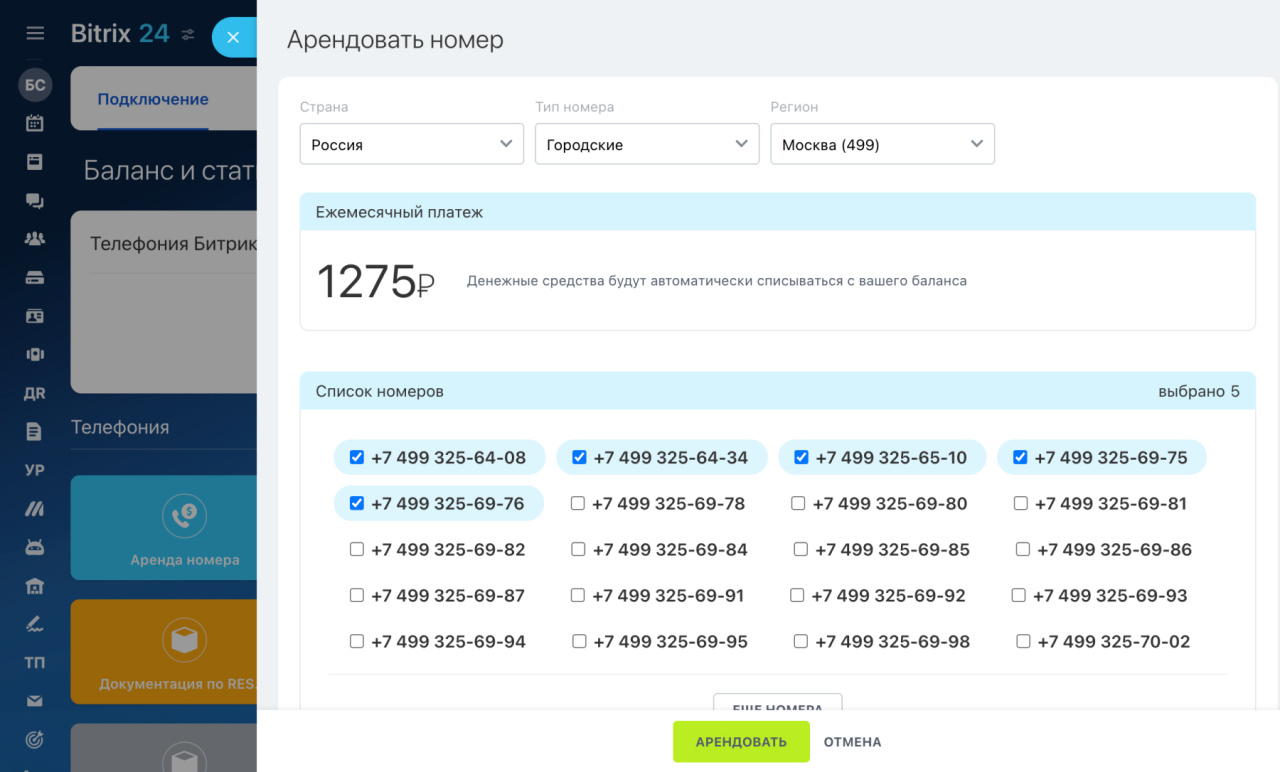Click the 1275₽ monthly payment amount
This screenshot has width=1280, height=772.
tap(376, 282)
